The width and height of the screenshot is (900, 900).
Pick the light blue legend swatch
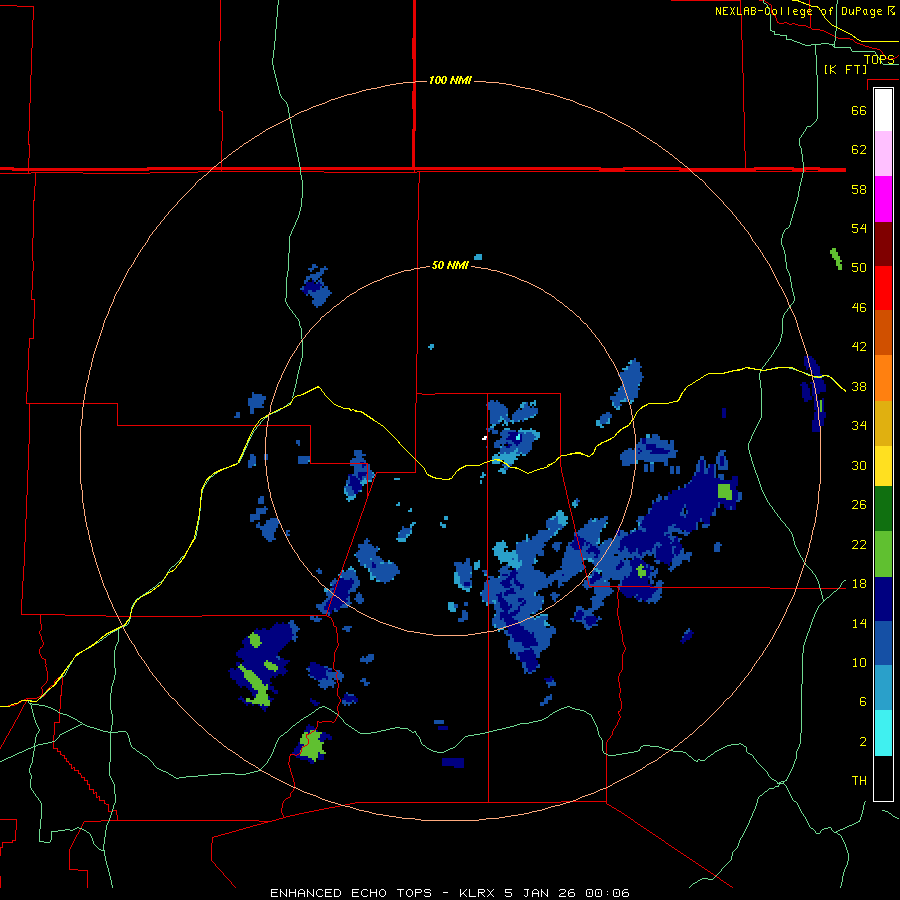tap(883, 688)
